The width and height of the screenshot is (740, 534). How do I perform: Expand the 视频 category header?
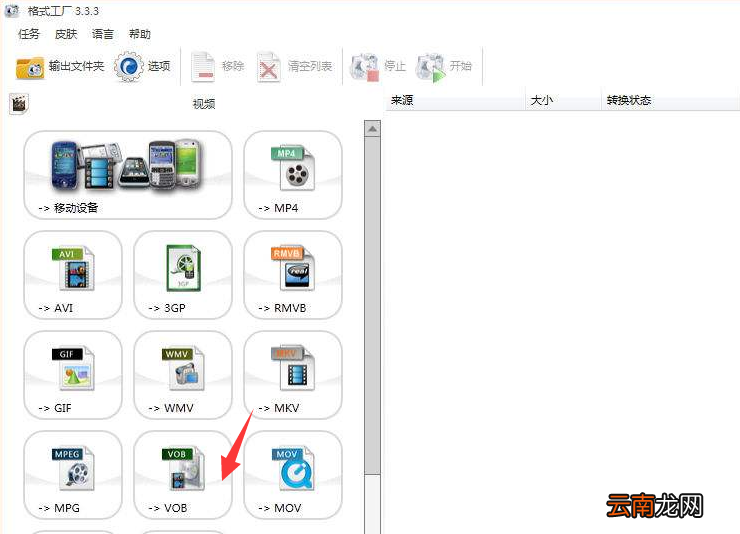[x=204, y=104]
